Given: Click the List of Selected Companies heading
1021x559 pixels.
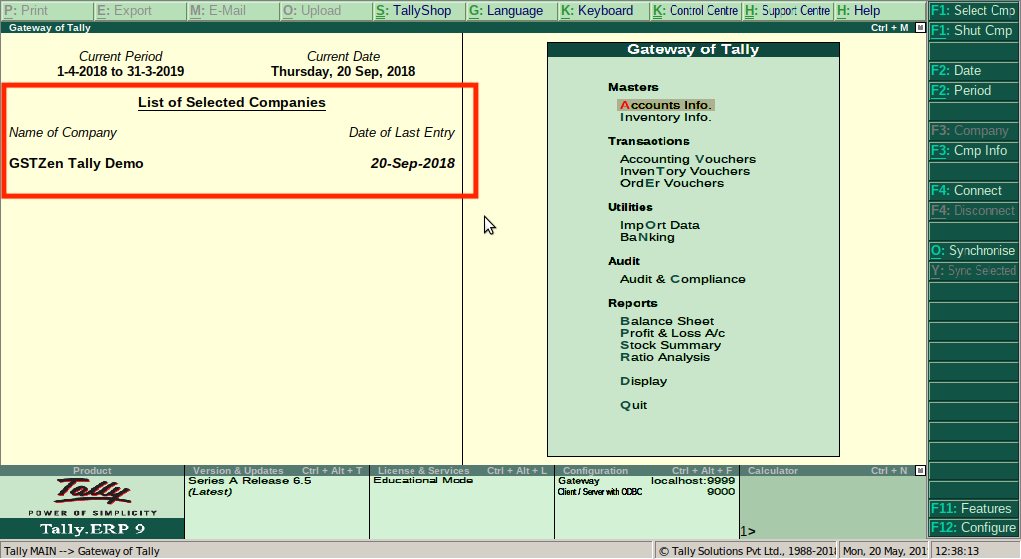Looking at the screenshot, I should click(x=232, y=103).
